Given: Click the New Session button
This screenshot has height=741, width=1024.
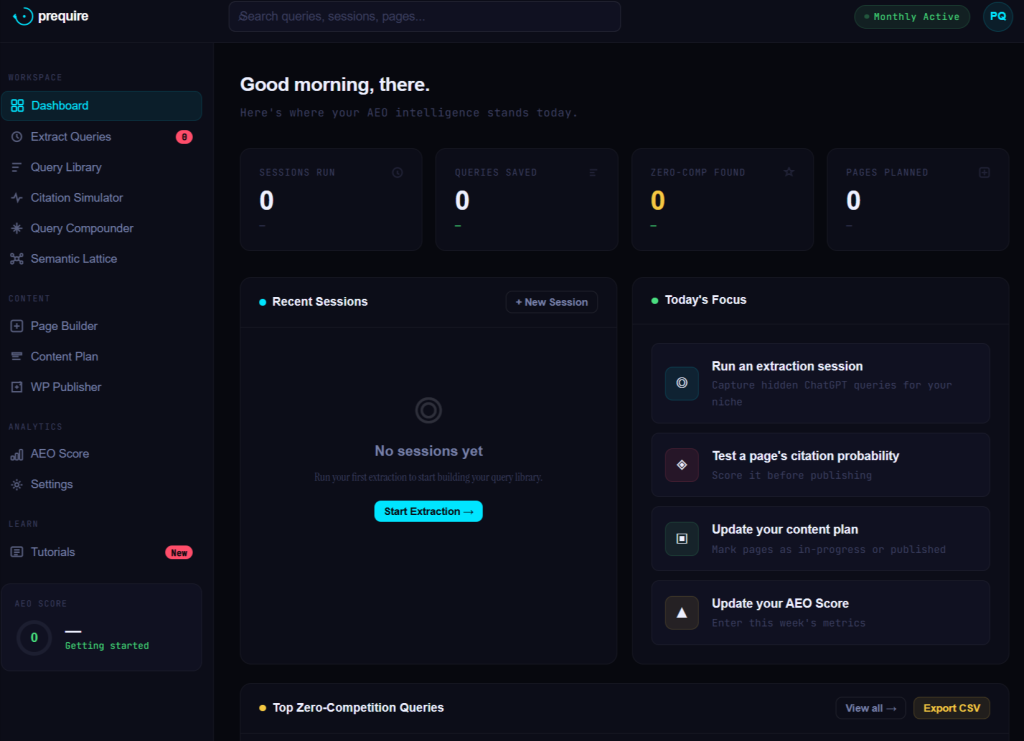Looking at the screenshot, I should [552, 302].
